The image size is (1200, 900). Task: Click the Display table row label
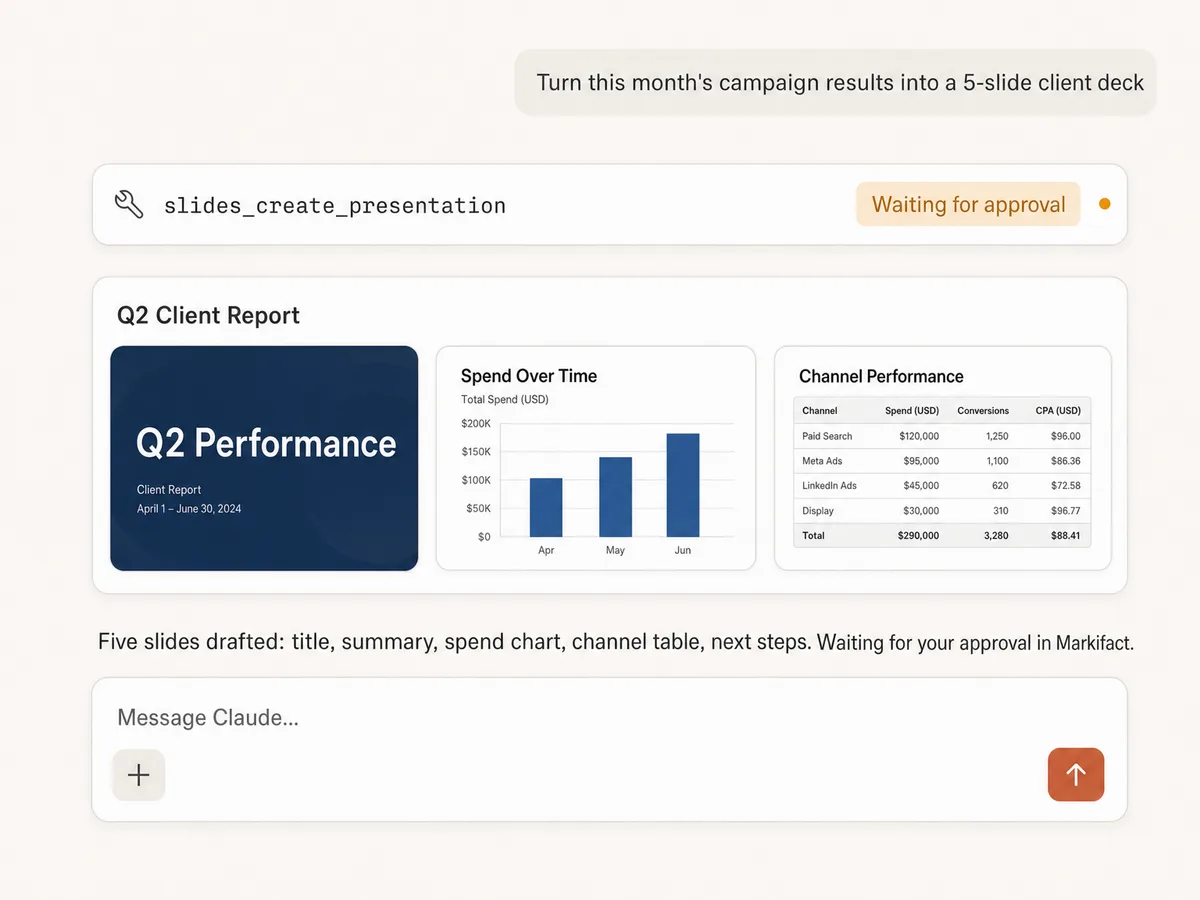[x=818, y=510]
